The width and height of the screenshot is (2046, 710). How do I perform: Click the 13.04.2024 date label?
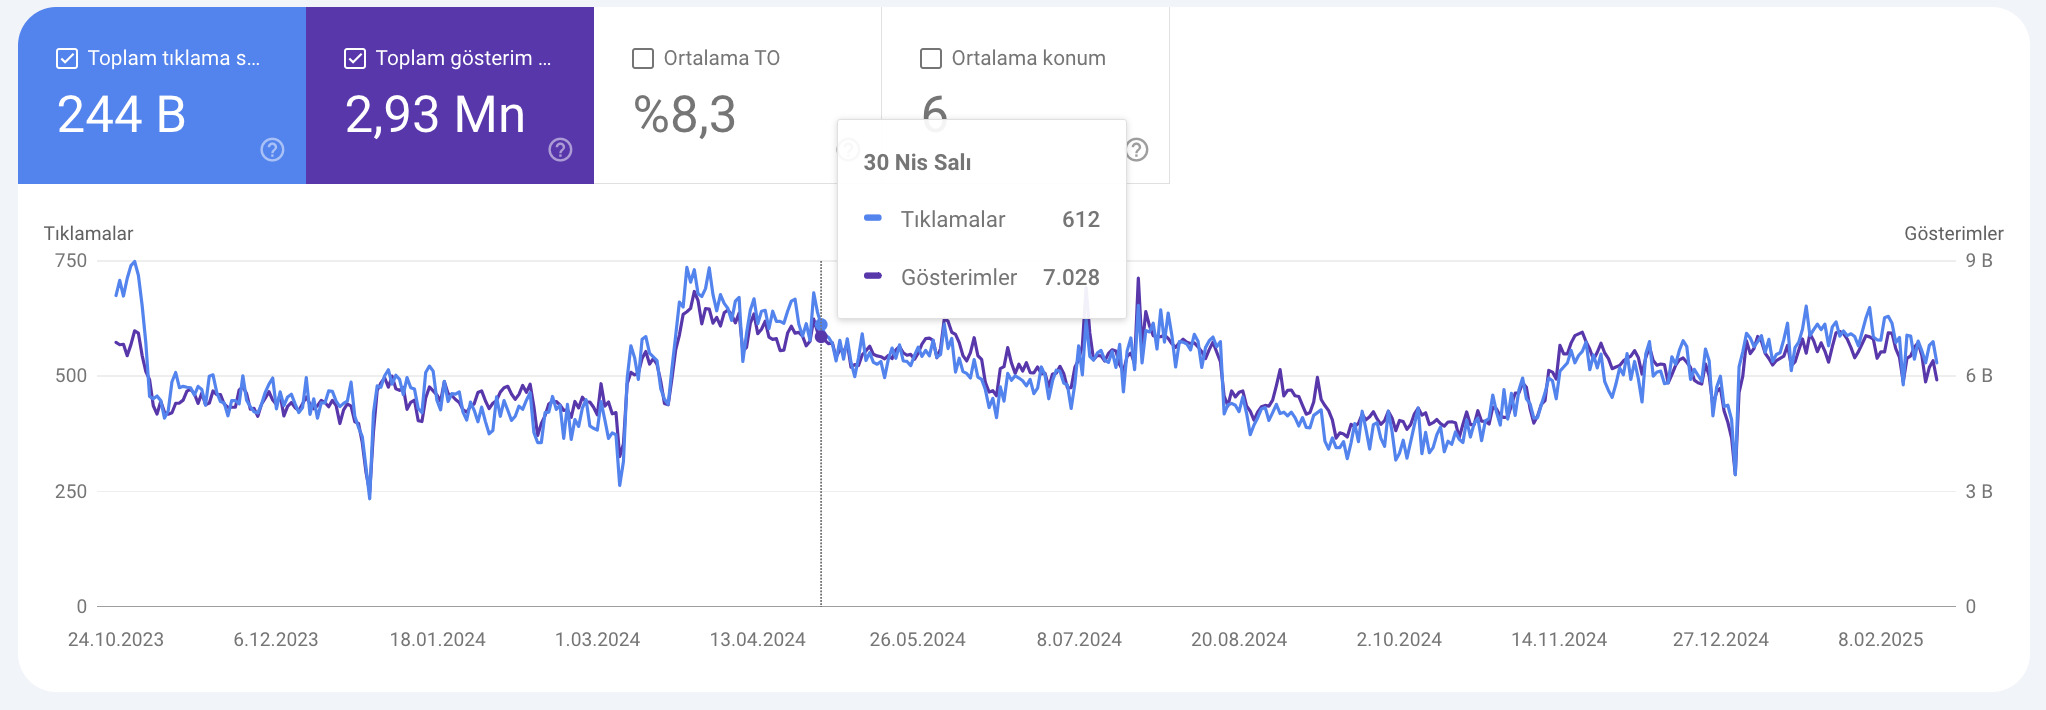[x=757, y=640]
